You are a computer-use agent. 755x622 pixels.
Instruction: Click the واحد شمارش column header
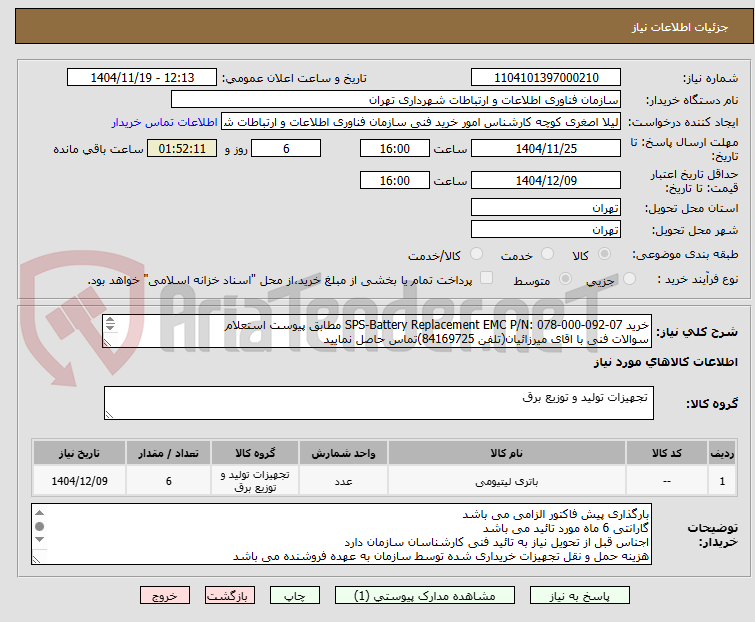point(343,453)
